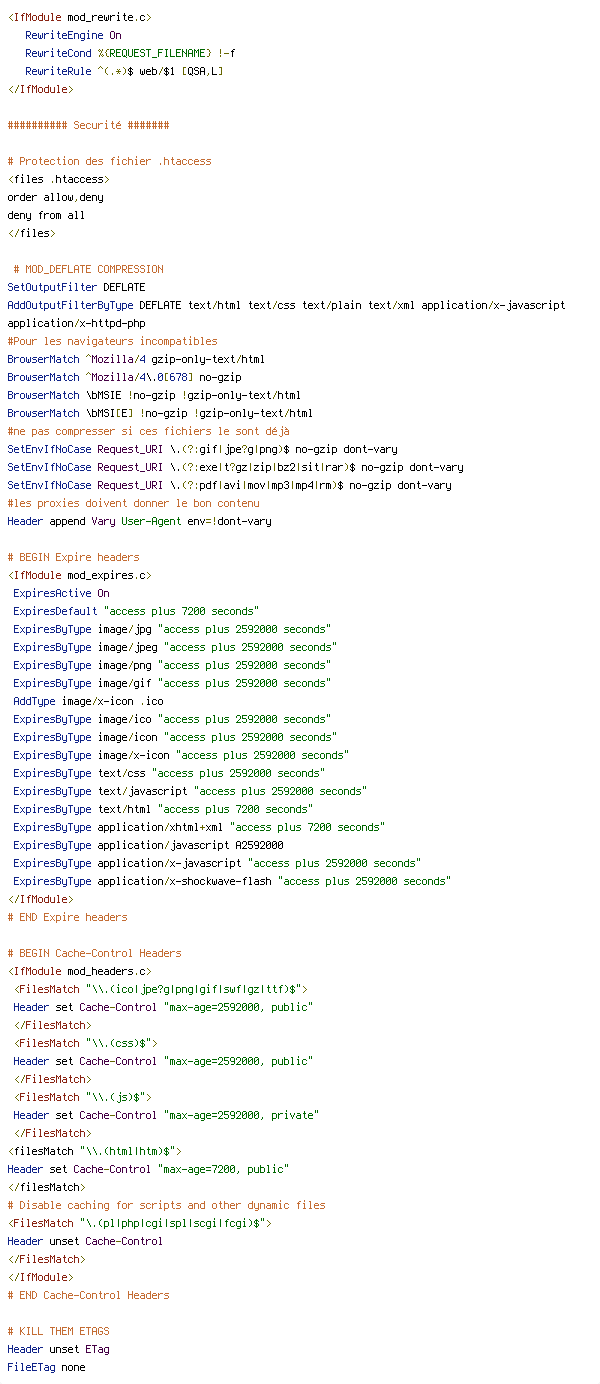Click the ExpiresDefault 7200 seconds line
Image resolution: width=600 pixels, height=1384 pixels.
[136, 611]
